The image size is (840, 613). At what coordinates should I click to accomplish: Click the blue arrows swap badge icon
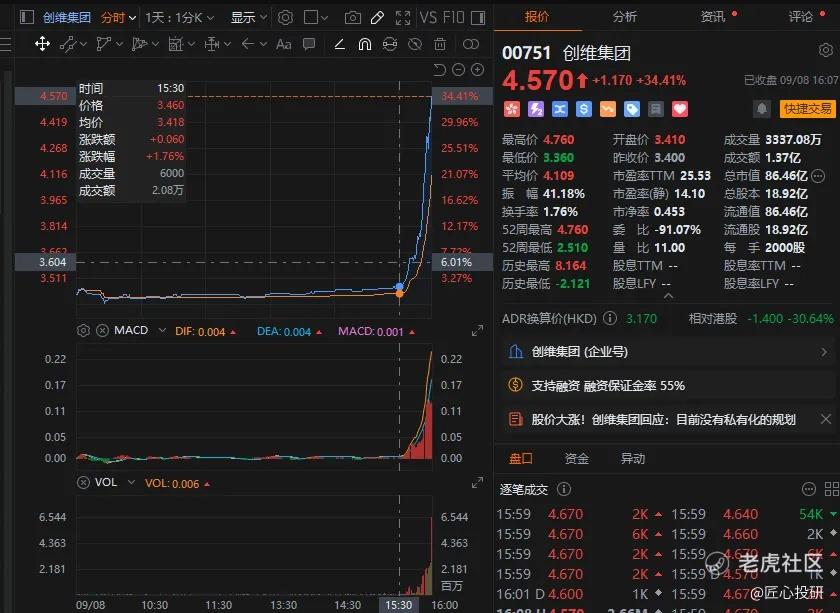coord(560,109)
